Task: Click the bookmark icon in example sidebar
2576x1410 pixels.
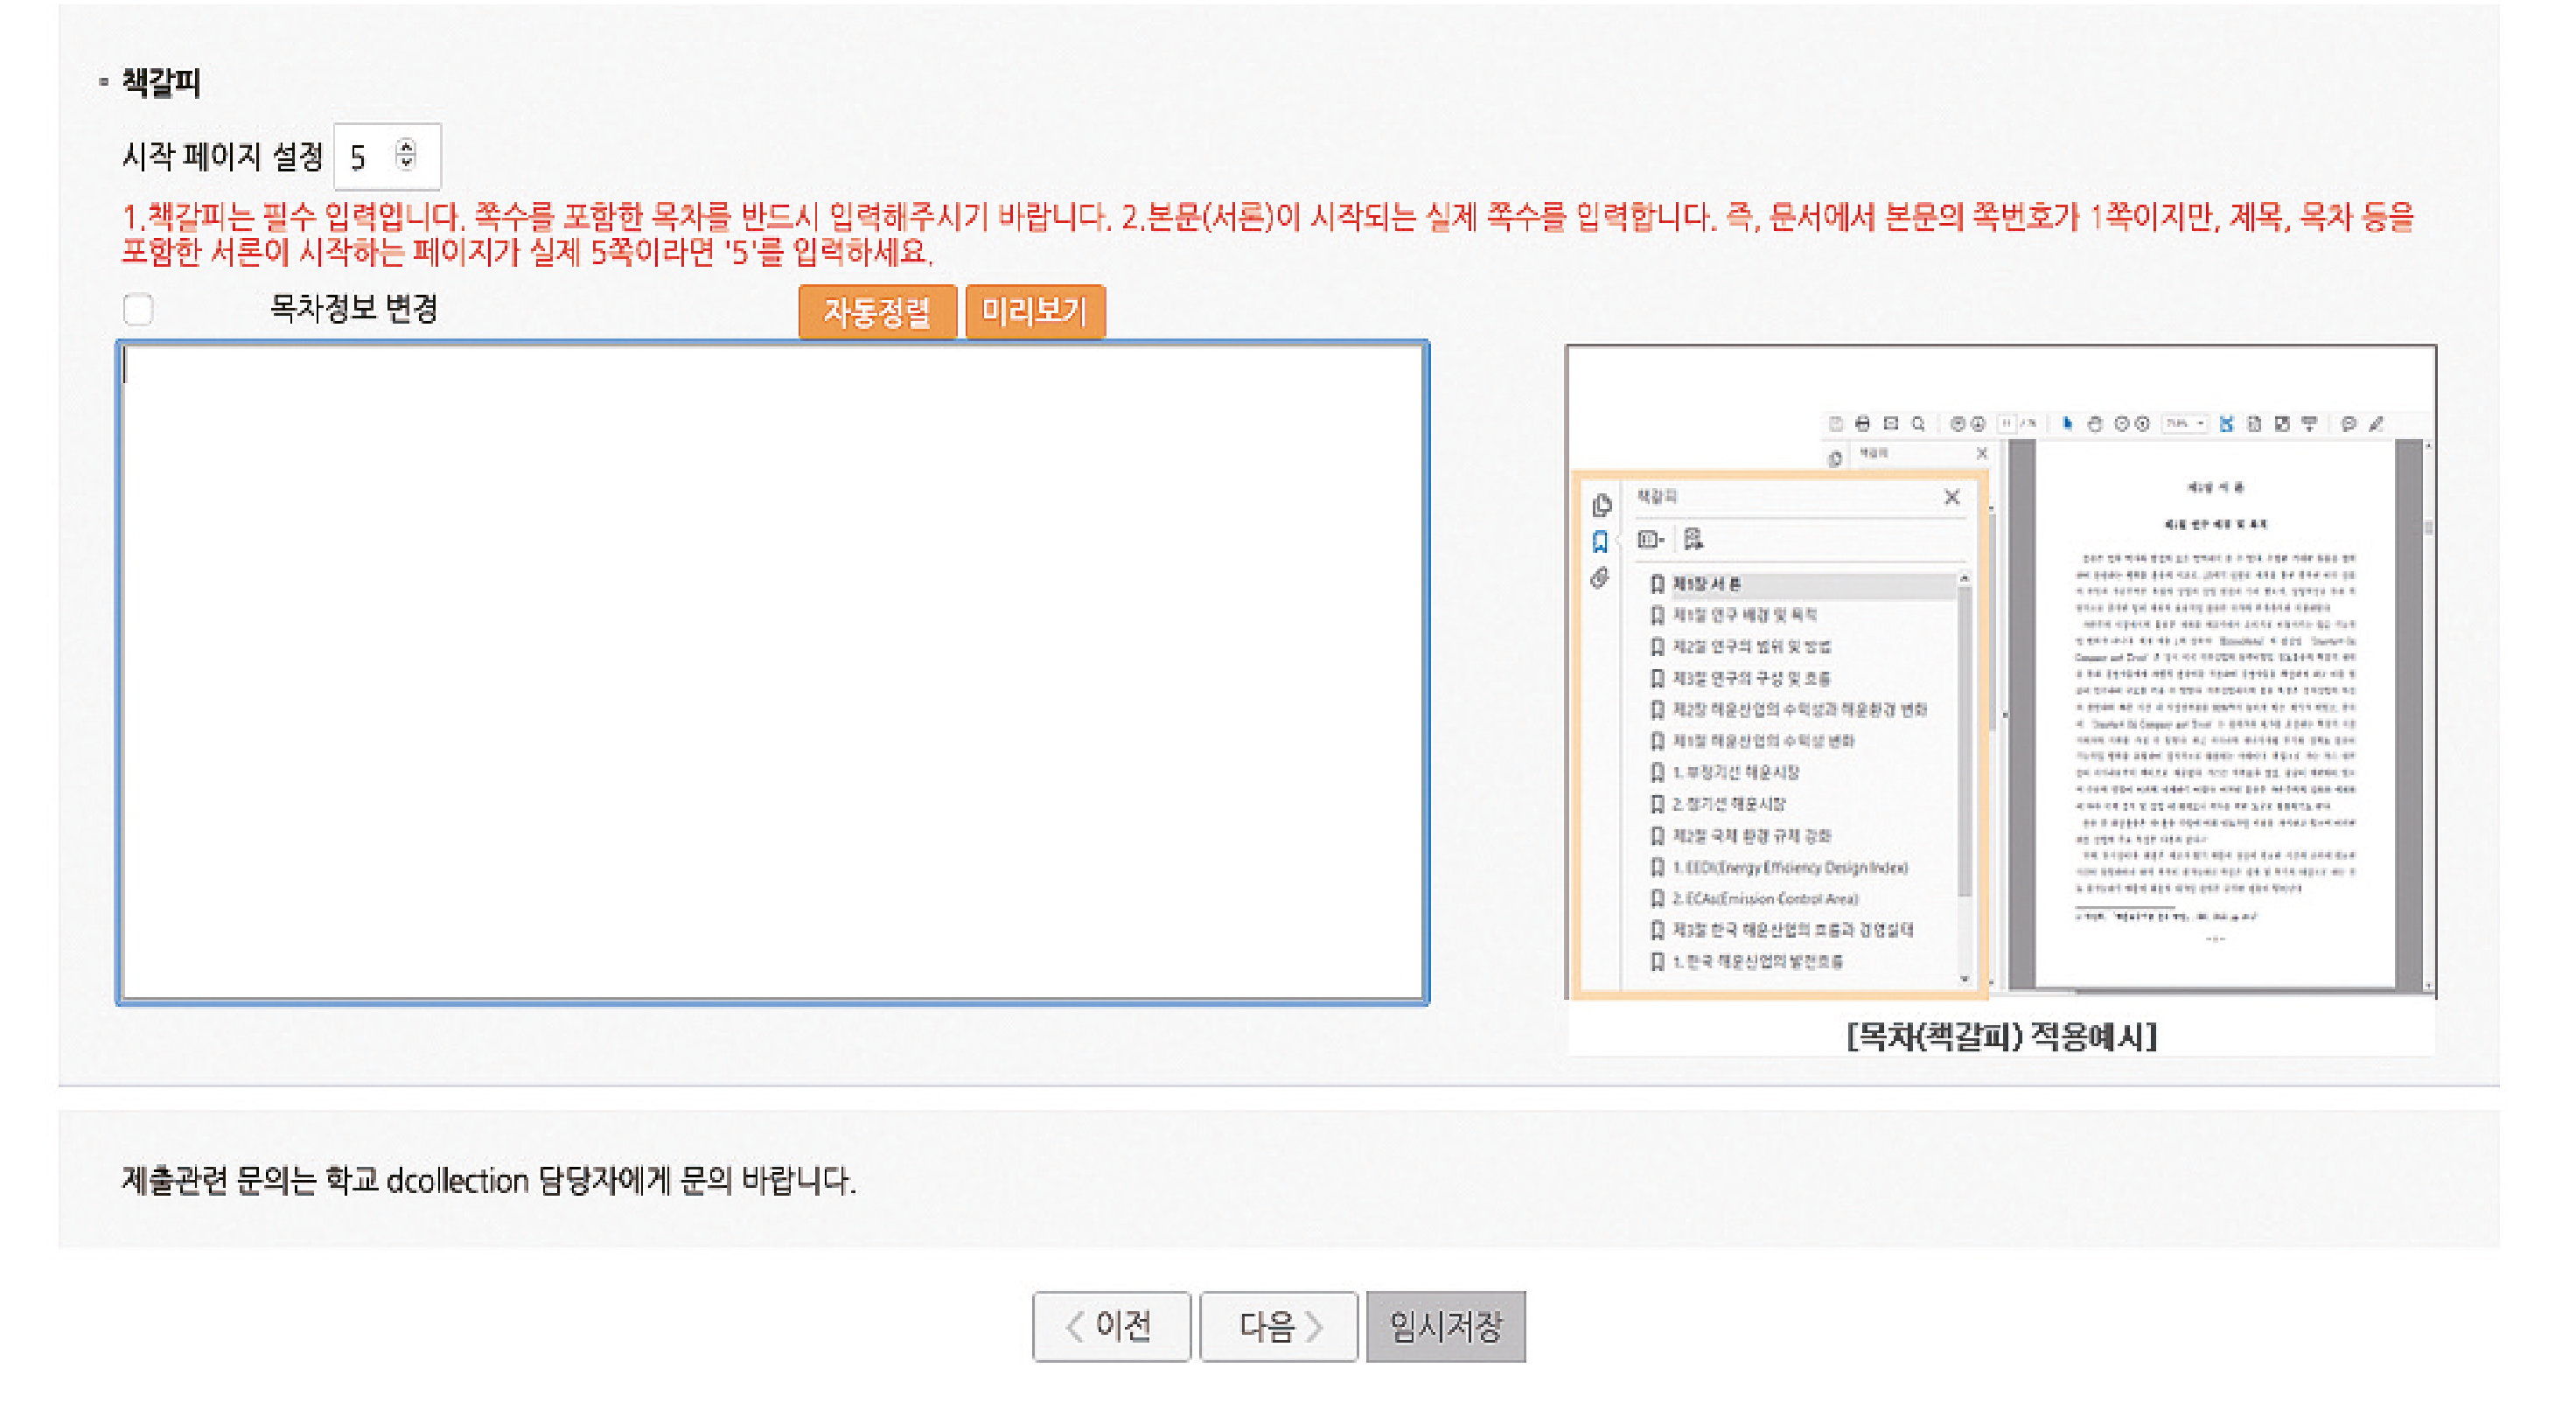Action: click(x=1600, y=542)
